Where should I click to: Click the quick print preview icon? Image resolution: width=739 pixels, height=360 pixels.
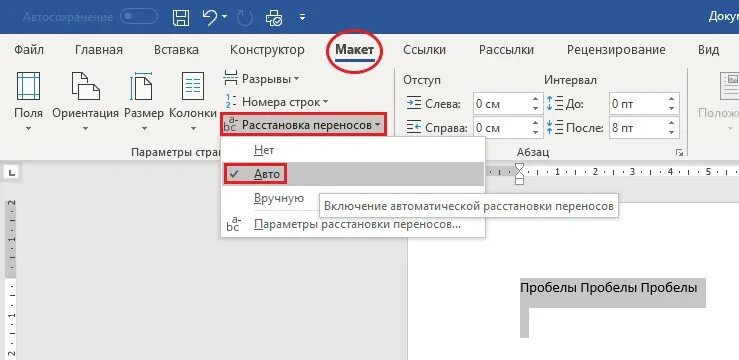(274, 18)
